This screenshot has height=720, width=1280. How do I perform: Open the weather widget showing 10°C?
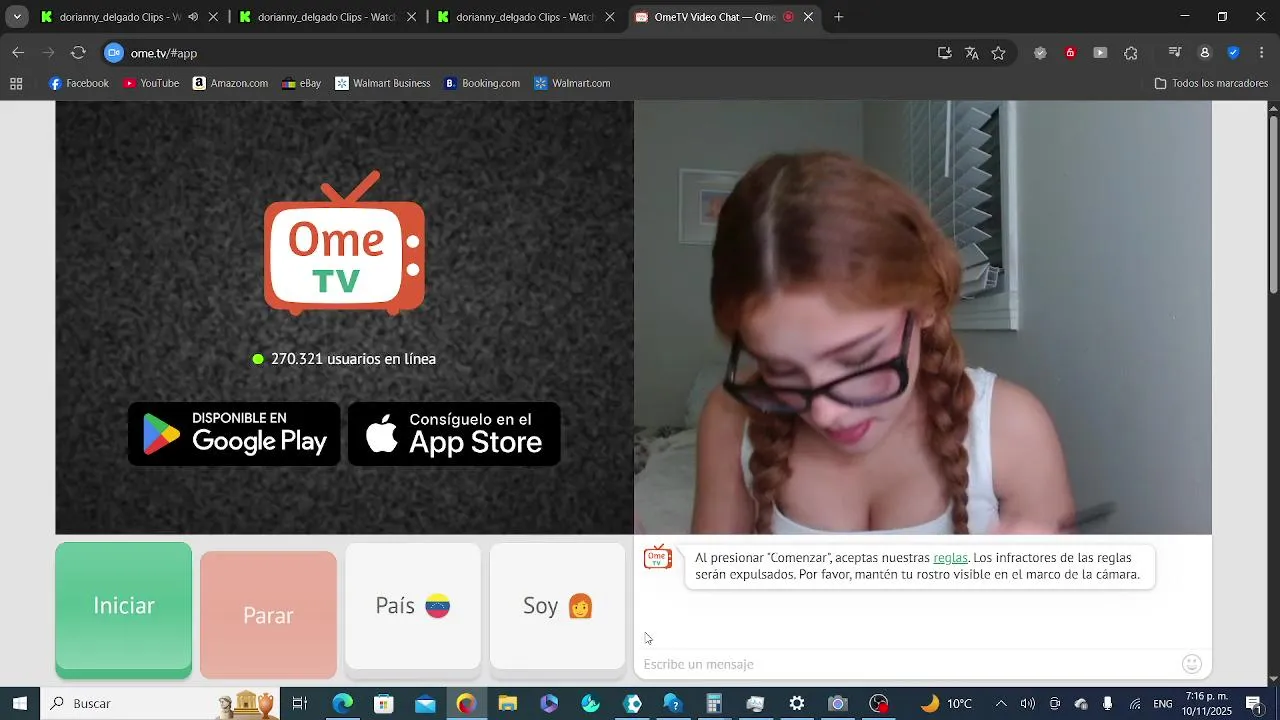click(946, 703)
